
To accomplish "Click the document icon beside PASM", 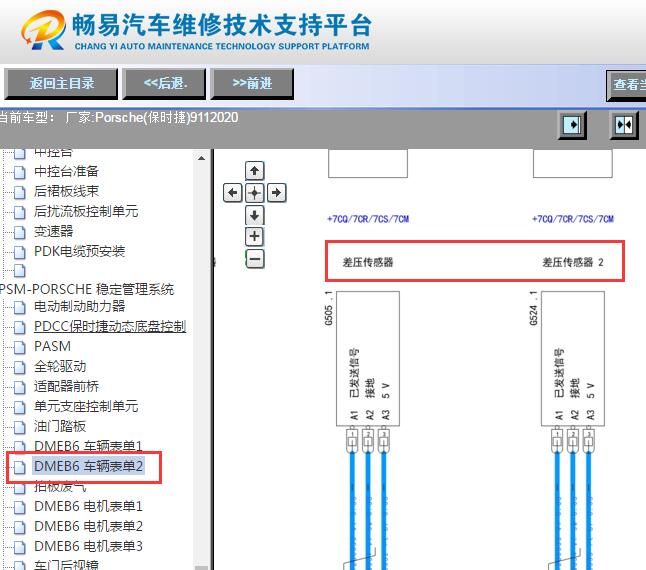I will coord(19,347).
